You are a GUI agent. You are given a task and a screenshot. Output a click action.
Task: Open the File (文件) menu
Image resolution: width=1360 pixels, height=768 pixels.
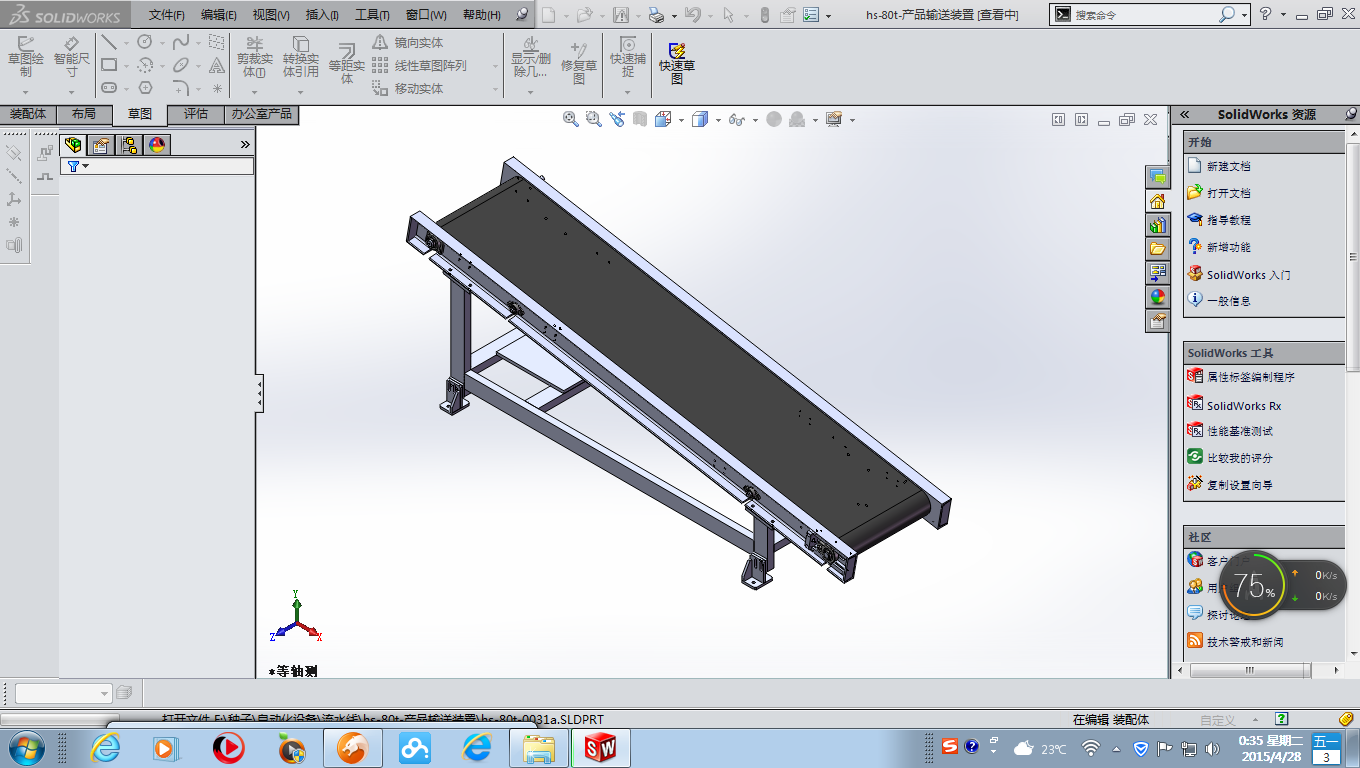pos(167,15)
